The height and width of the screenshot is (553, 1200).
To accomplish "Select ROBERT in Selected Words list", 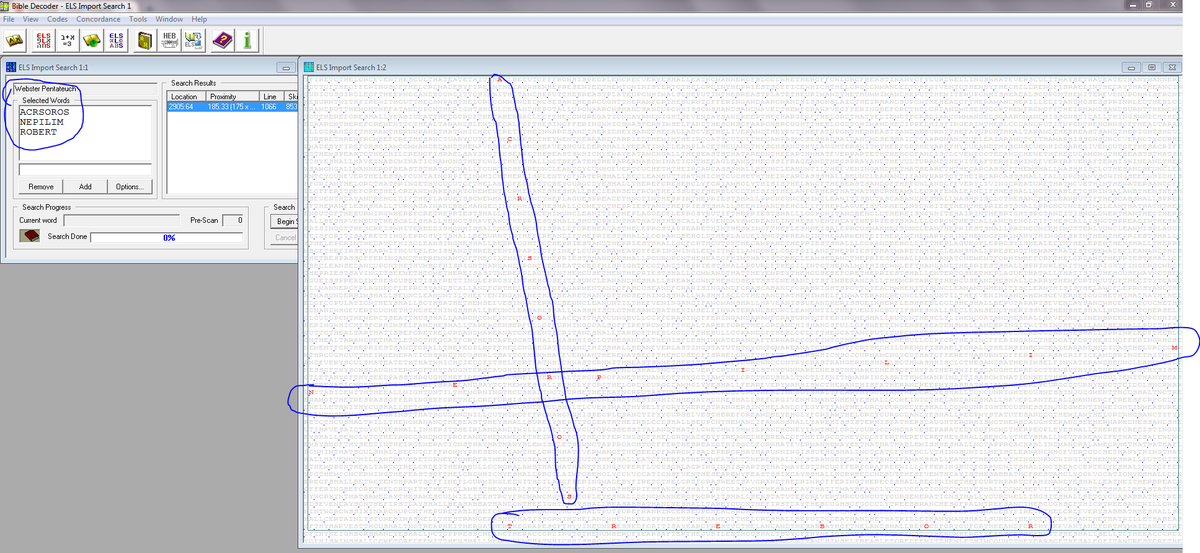I will point(37,132).
